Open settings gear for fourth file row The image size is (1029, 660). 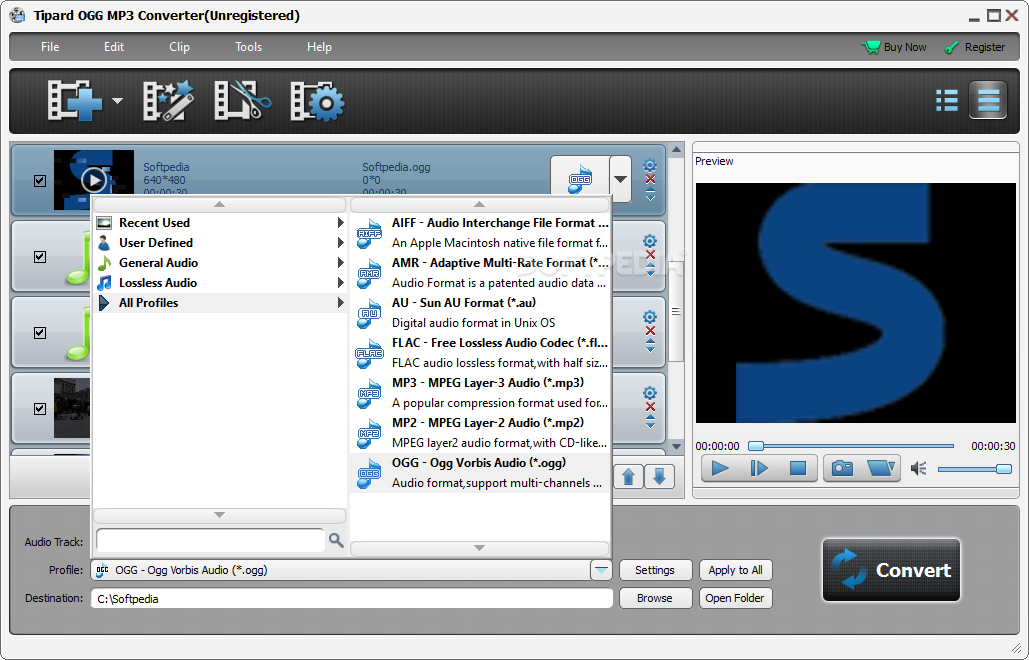(650, 393)
